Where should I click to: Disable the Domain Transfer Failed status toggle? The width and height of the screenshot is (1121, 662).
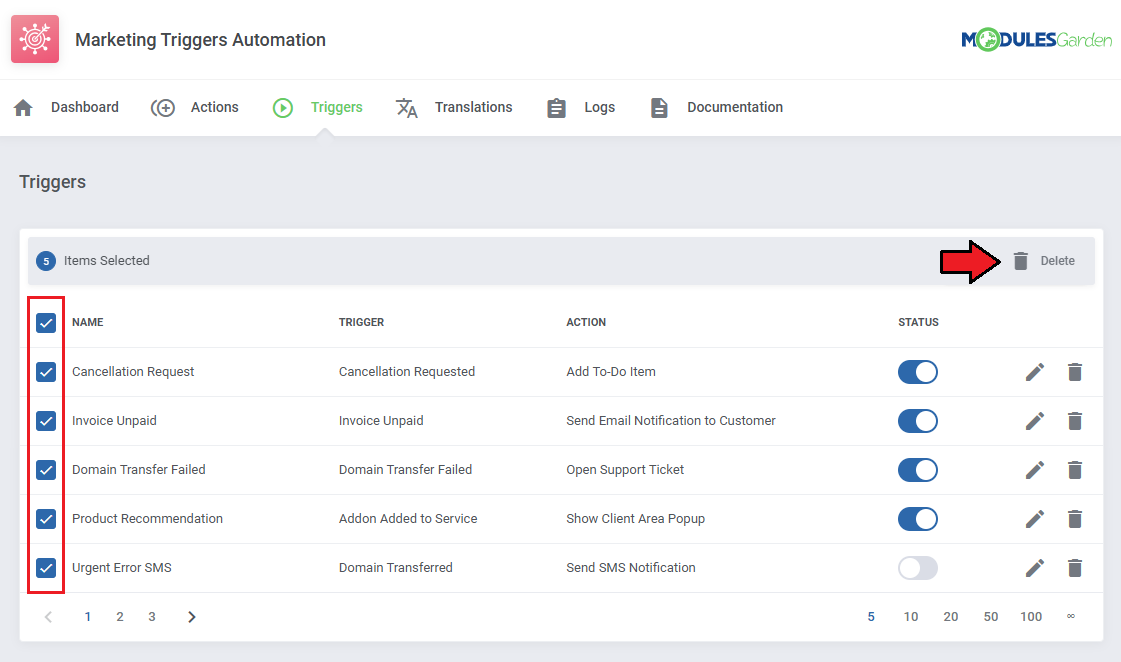click(918, 470)
